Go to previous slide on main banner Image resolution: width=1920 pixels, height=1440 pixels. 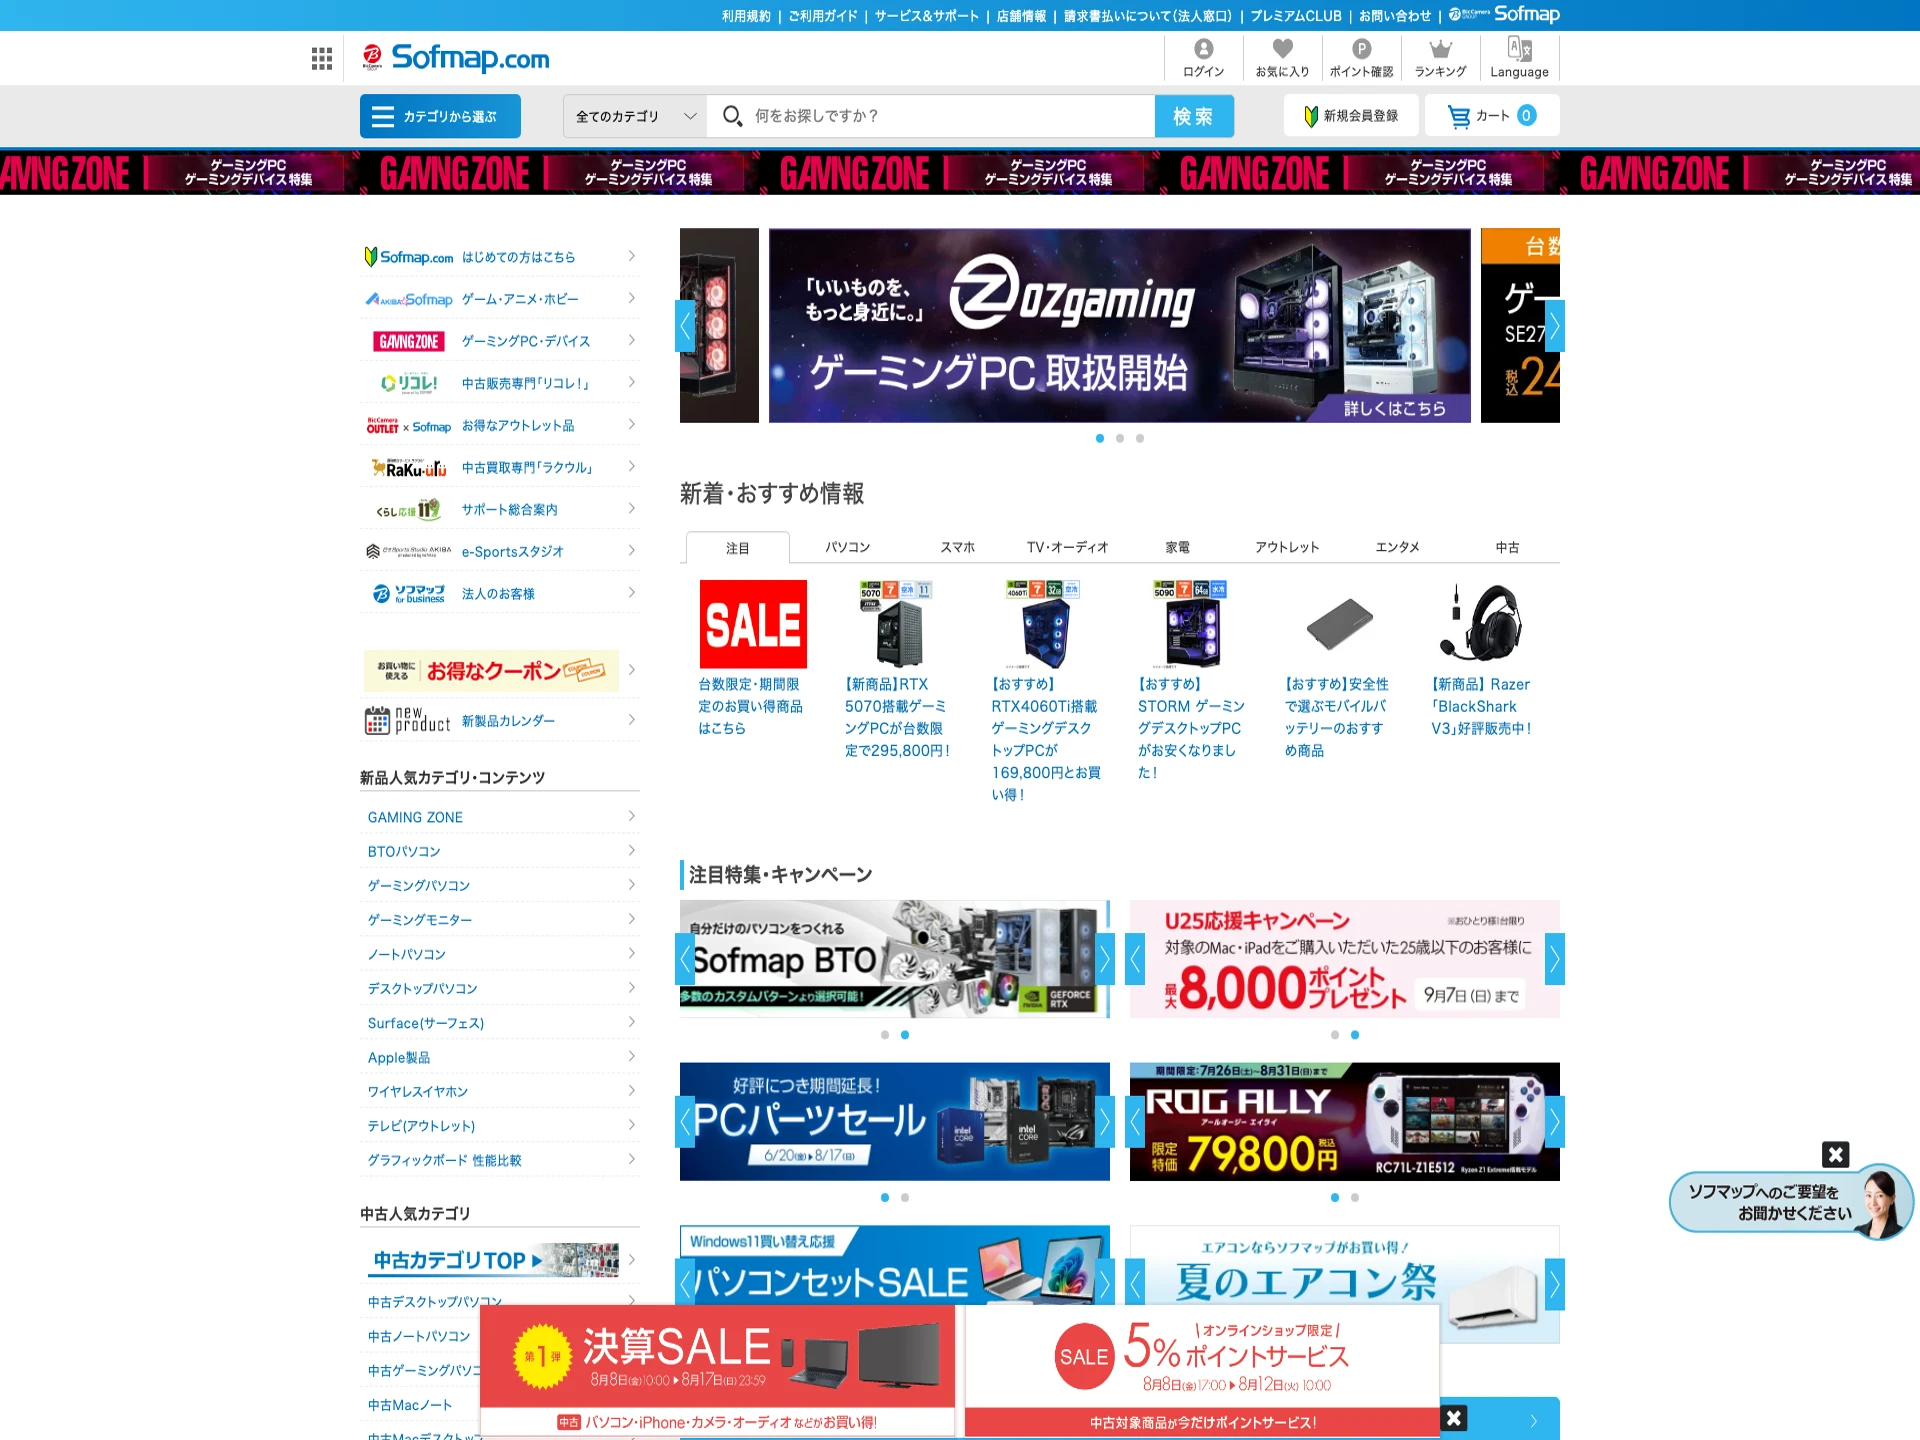[685, 325]
